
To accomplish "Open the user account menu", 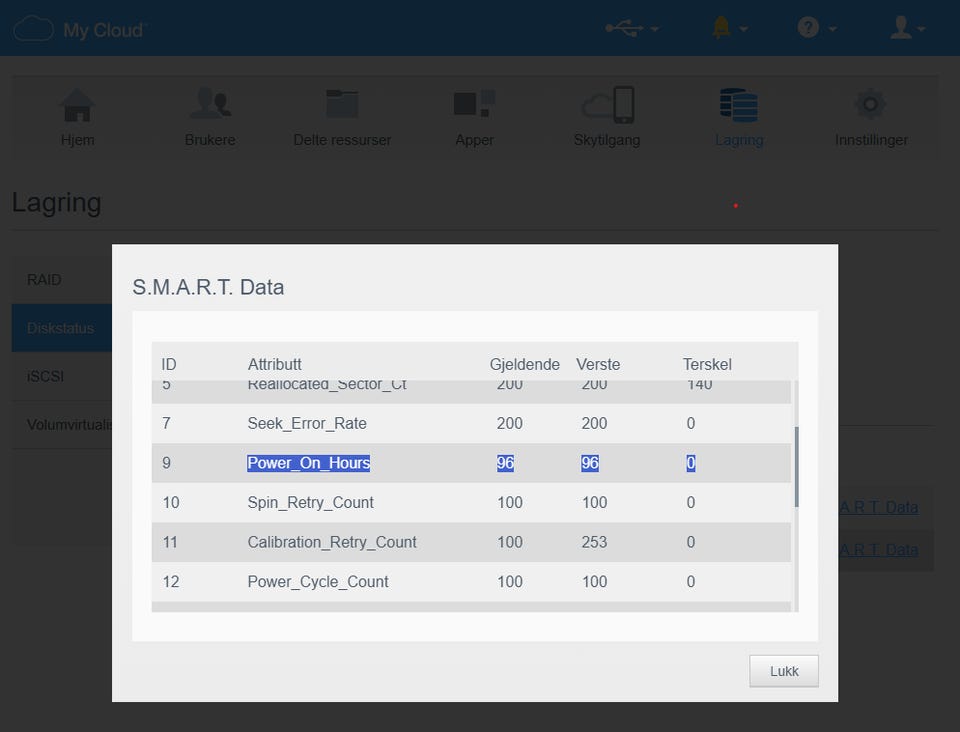I will [907, 28].
